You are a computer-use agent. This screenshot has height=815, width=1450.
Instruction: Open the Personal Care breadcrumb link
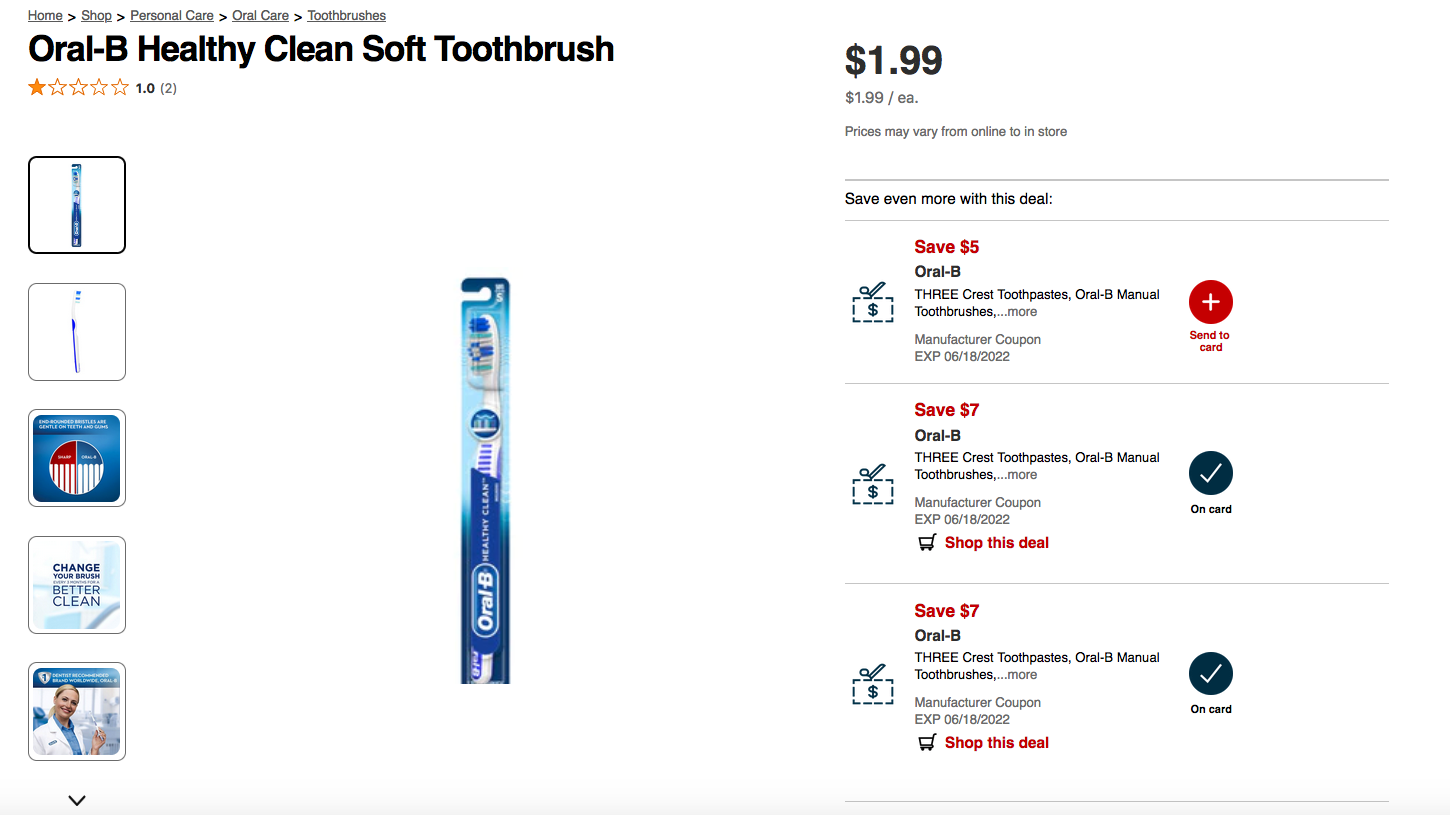172,16
